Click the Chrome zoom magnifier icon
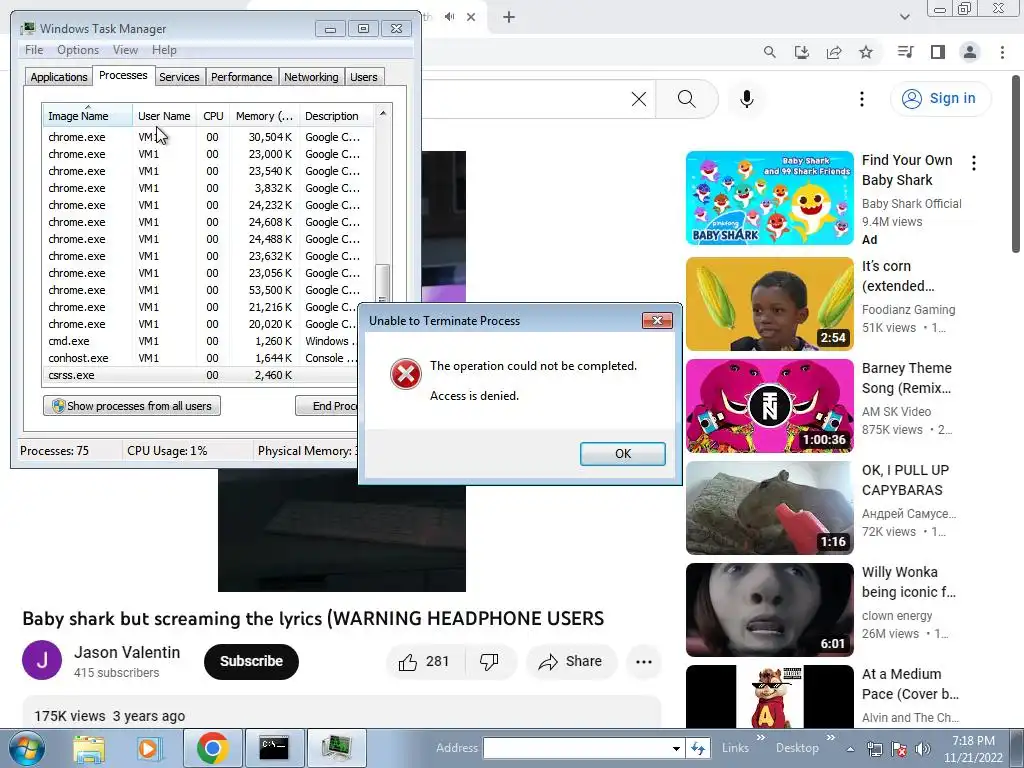This screenshot has height=768, width=1024. tap(770, 52)
